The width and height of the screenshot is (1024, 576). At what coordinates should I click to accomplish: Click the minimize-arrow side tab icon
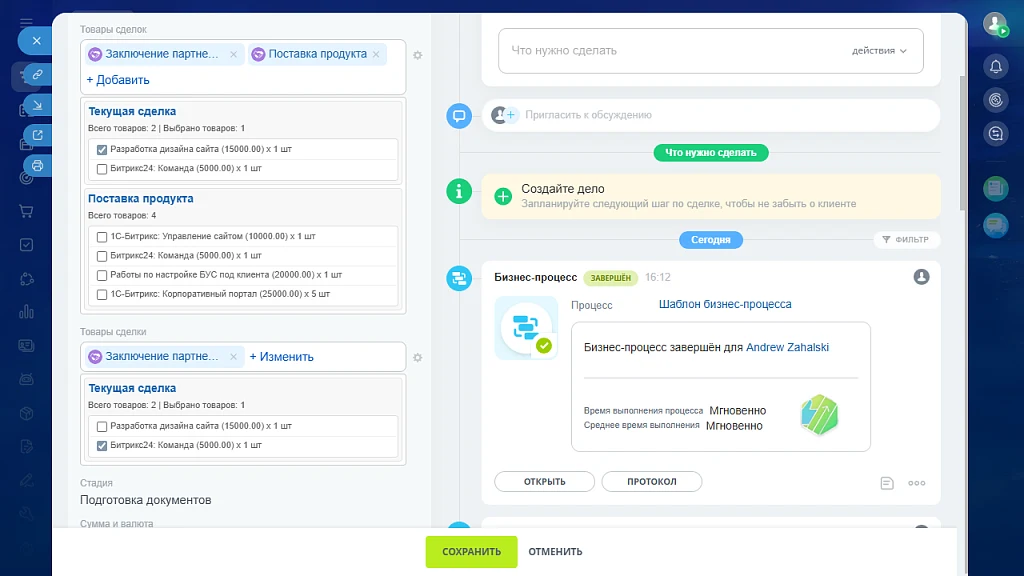coord(38,105)
